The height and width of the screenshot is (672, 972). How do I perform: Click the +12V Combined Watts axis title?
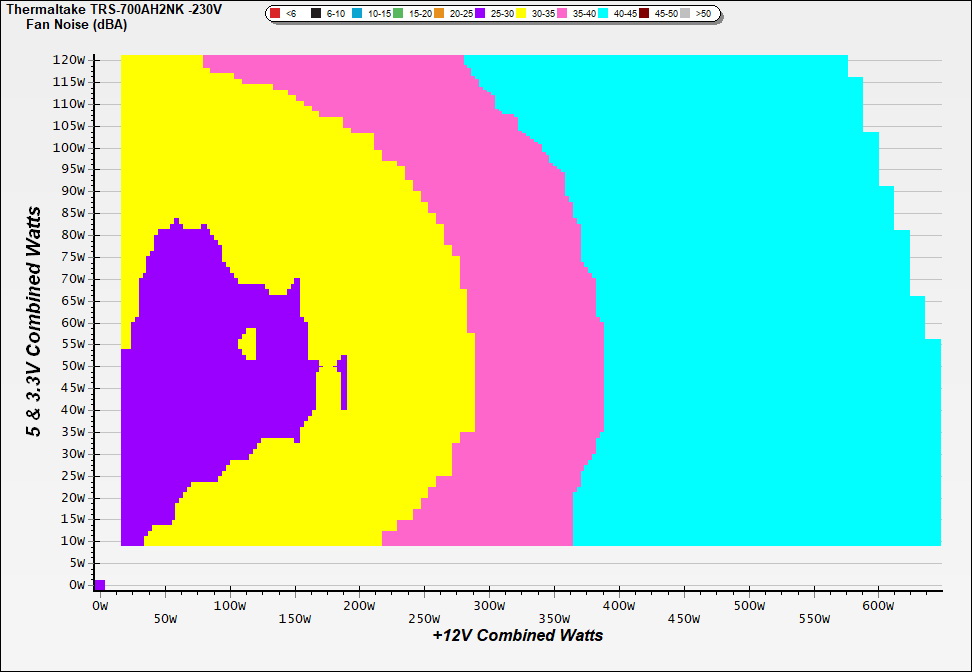pyautogui.click(x=518, y=635)
